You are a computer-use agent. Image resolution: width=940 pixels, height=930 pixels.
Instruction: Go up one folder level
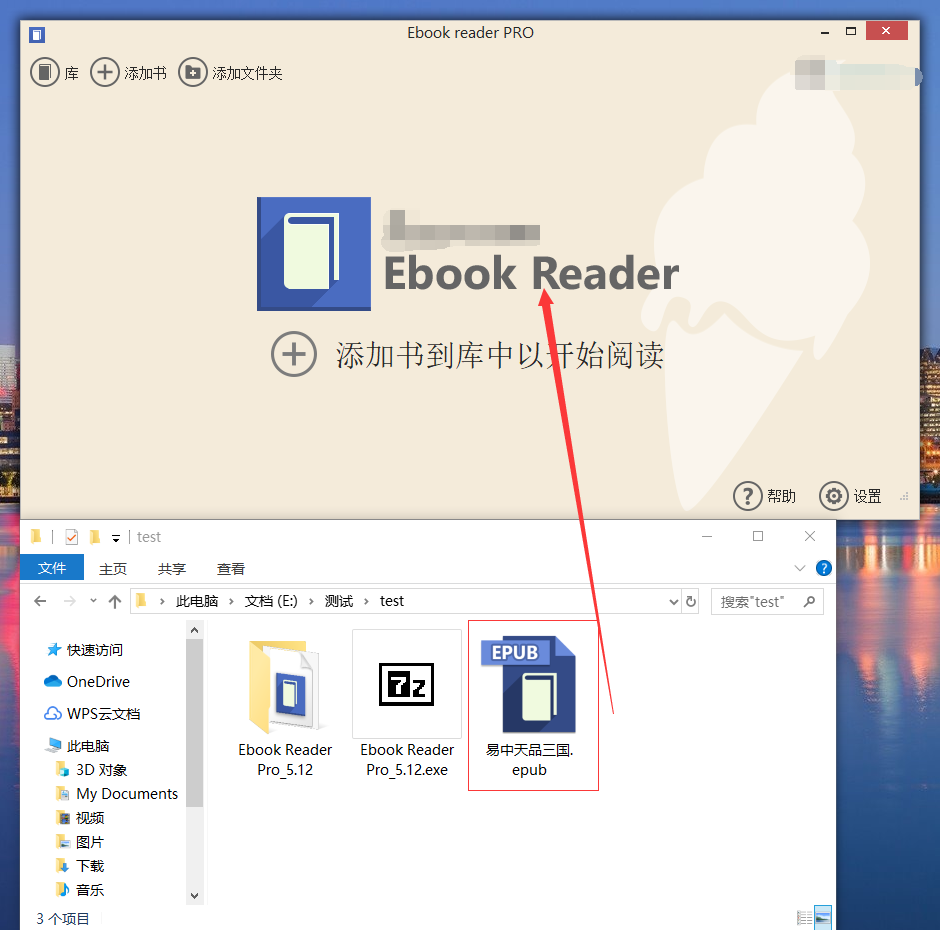pyautogui.click(x=115, y=601)
